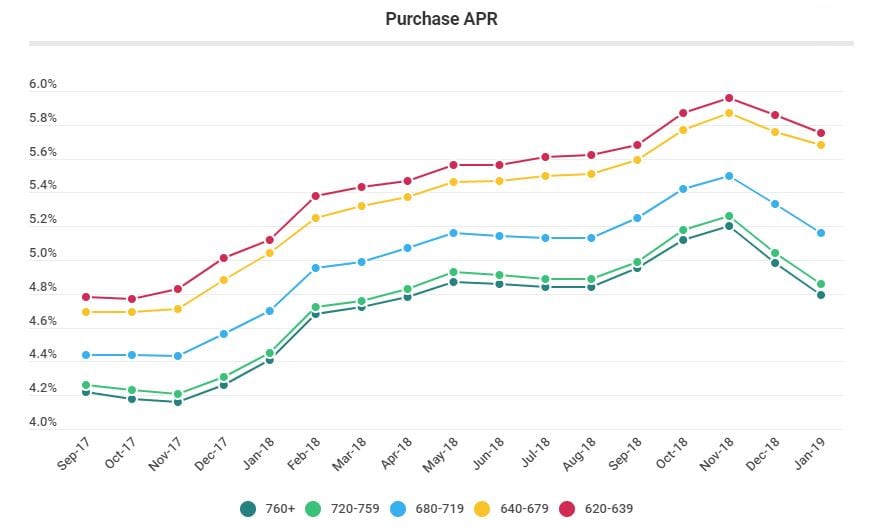Select red line's Feb-18 data point

click(x=316, y=196)
